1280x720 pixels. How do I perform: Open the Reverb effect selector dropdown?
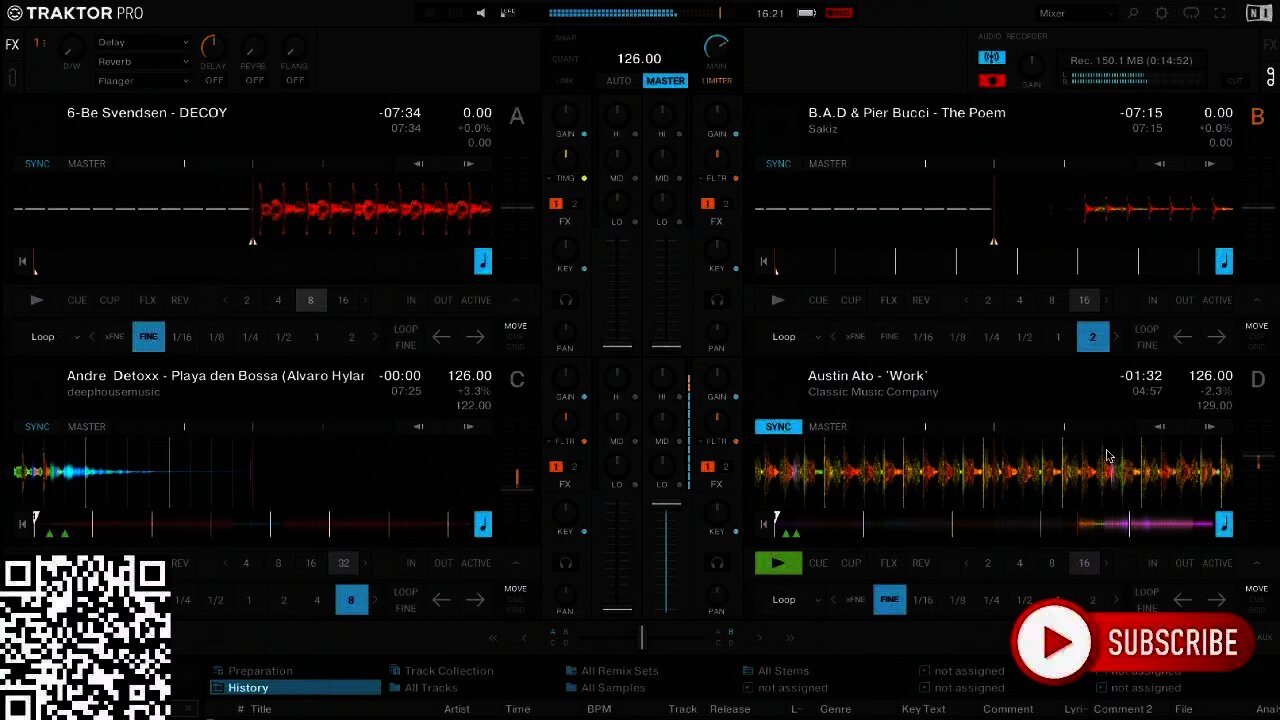click(x=143, y=62)
